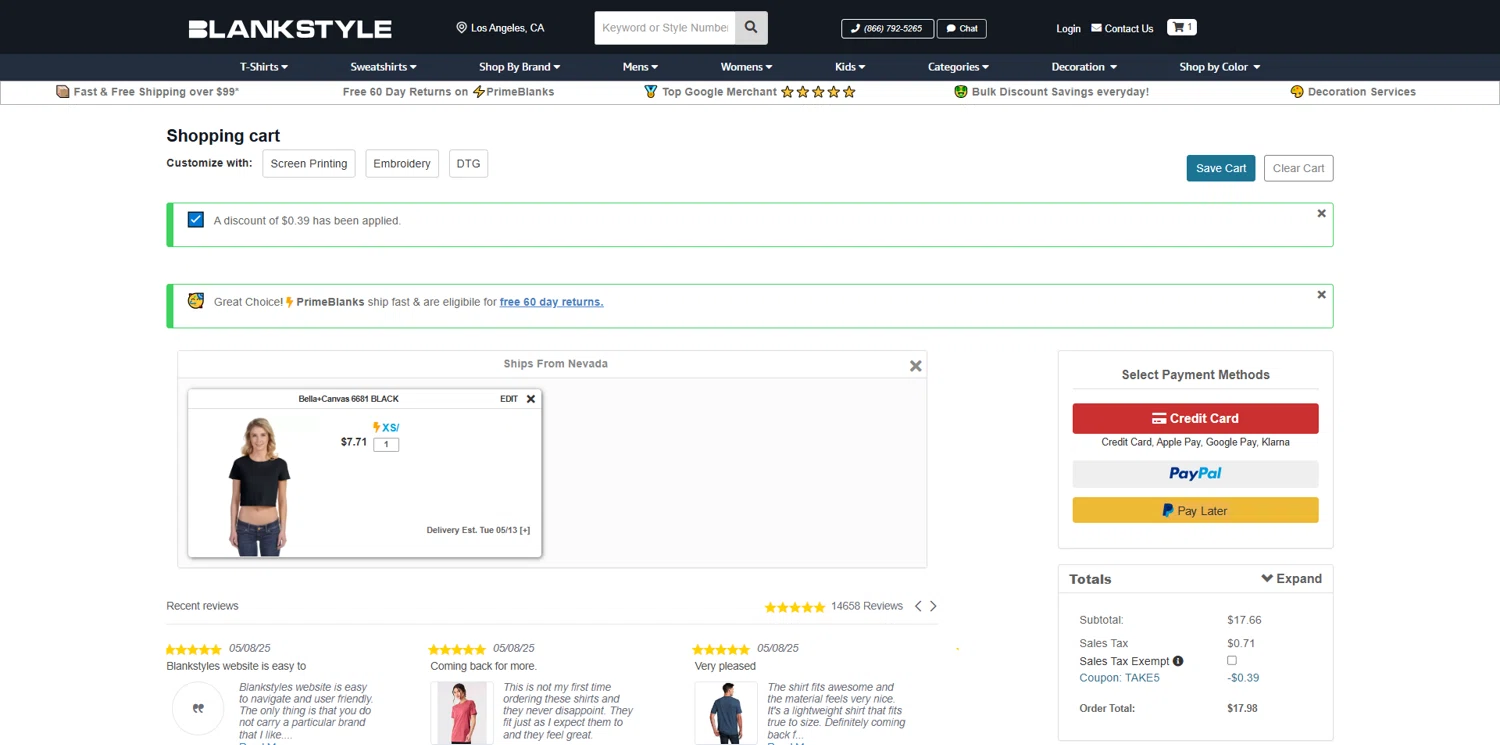This screenshot has width=1500, height=745.
Task: Remove the Bella+Canvas 6681 BLACK item
Action: coord(531,399)
